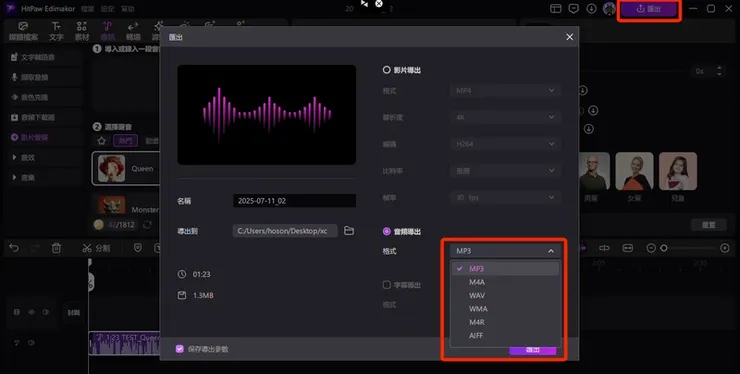Open the bitrate (比特率) dropdown
Screen dimensions: 740x374
pyautogui.click(x=505, y=170)
